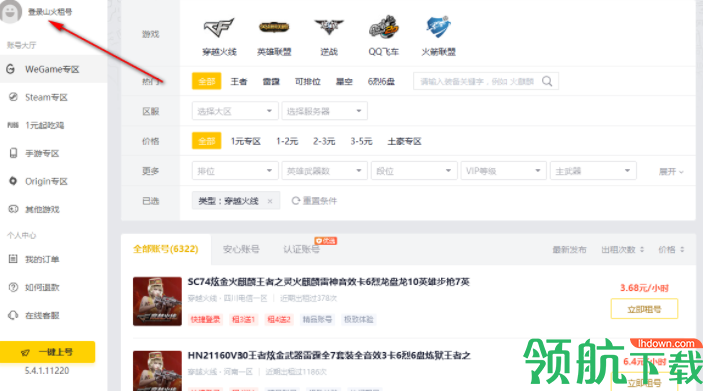Select the 全部 hot filter

tap(207, 81)
